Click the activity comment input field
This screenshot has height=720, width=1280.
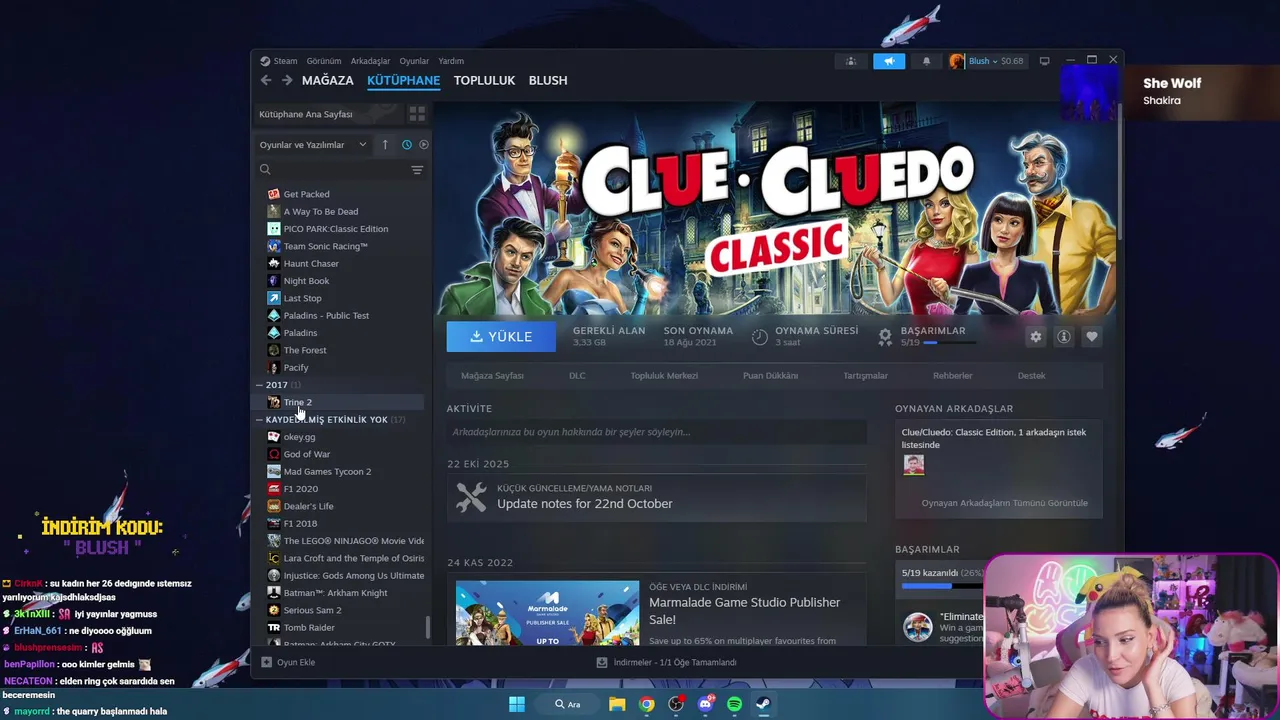point(656,432)
